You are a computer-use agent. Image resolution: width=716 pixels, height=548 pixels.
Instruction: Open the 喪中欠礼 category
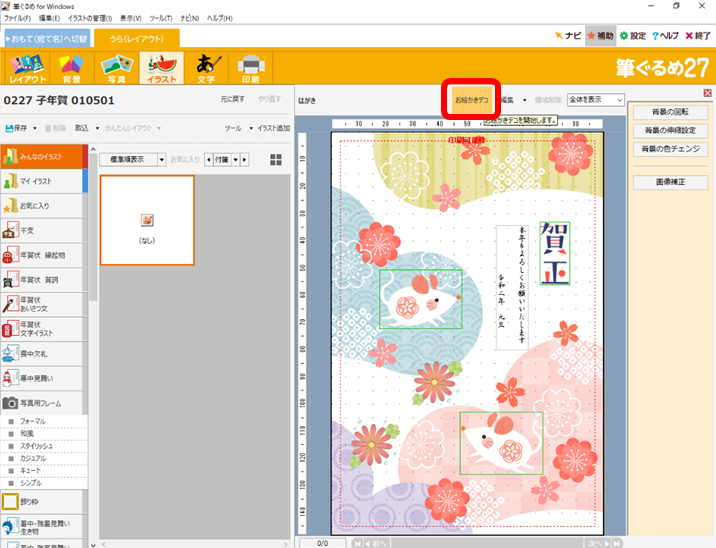tap(42, 354)
